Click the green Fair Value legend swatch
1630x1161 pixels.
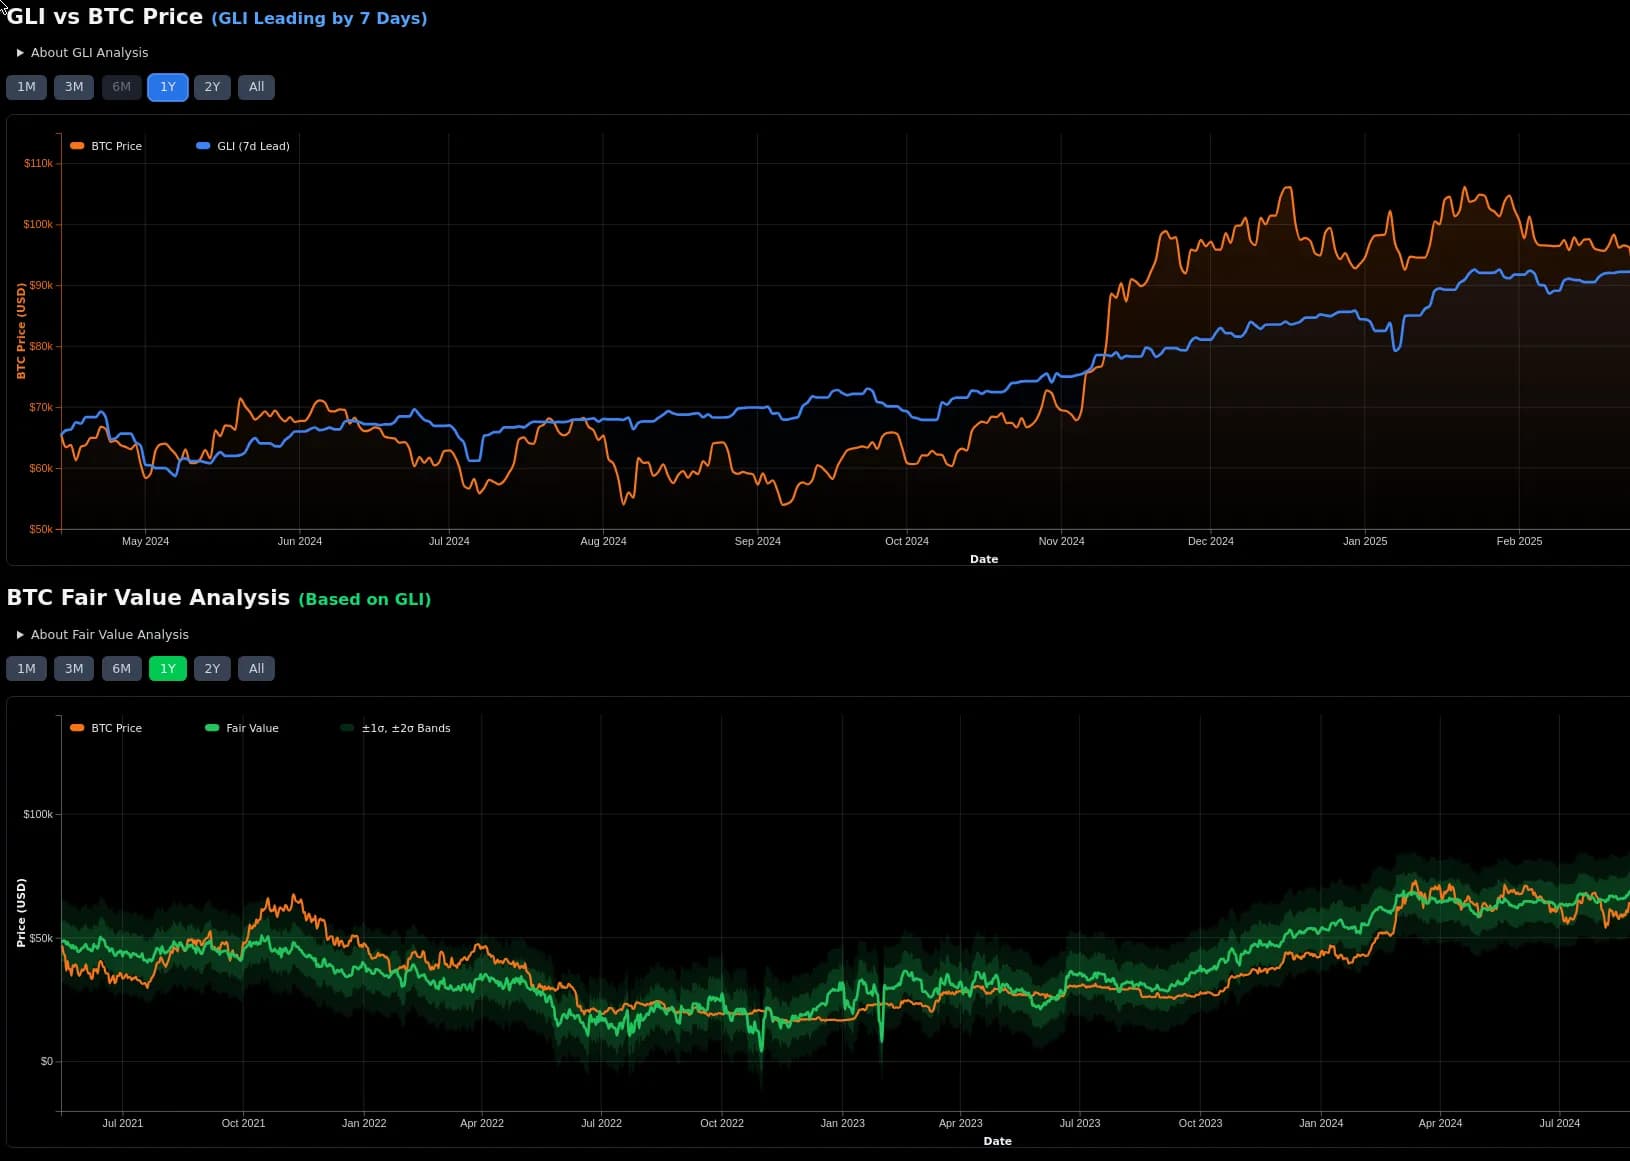coord(211,728)
